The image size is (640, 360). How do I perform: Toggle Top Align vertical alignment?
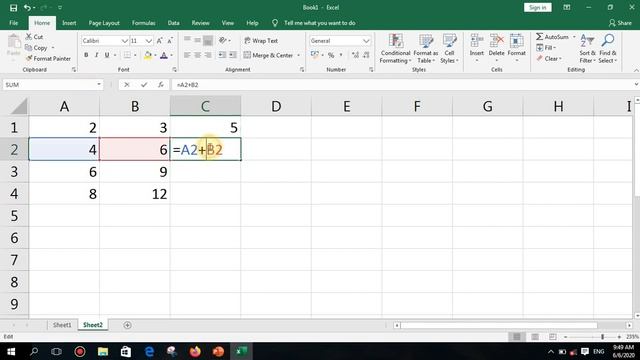click(187, 40)
